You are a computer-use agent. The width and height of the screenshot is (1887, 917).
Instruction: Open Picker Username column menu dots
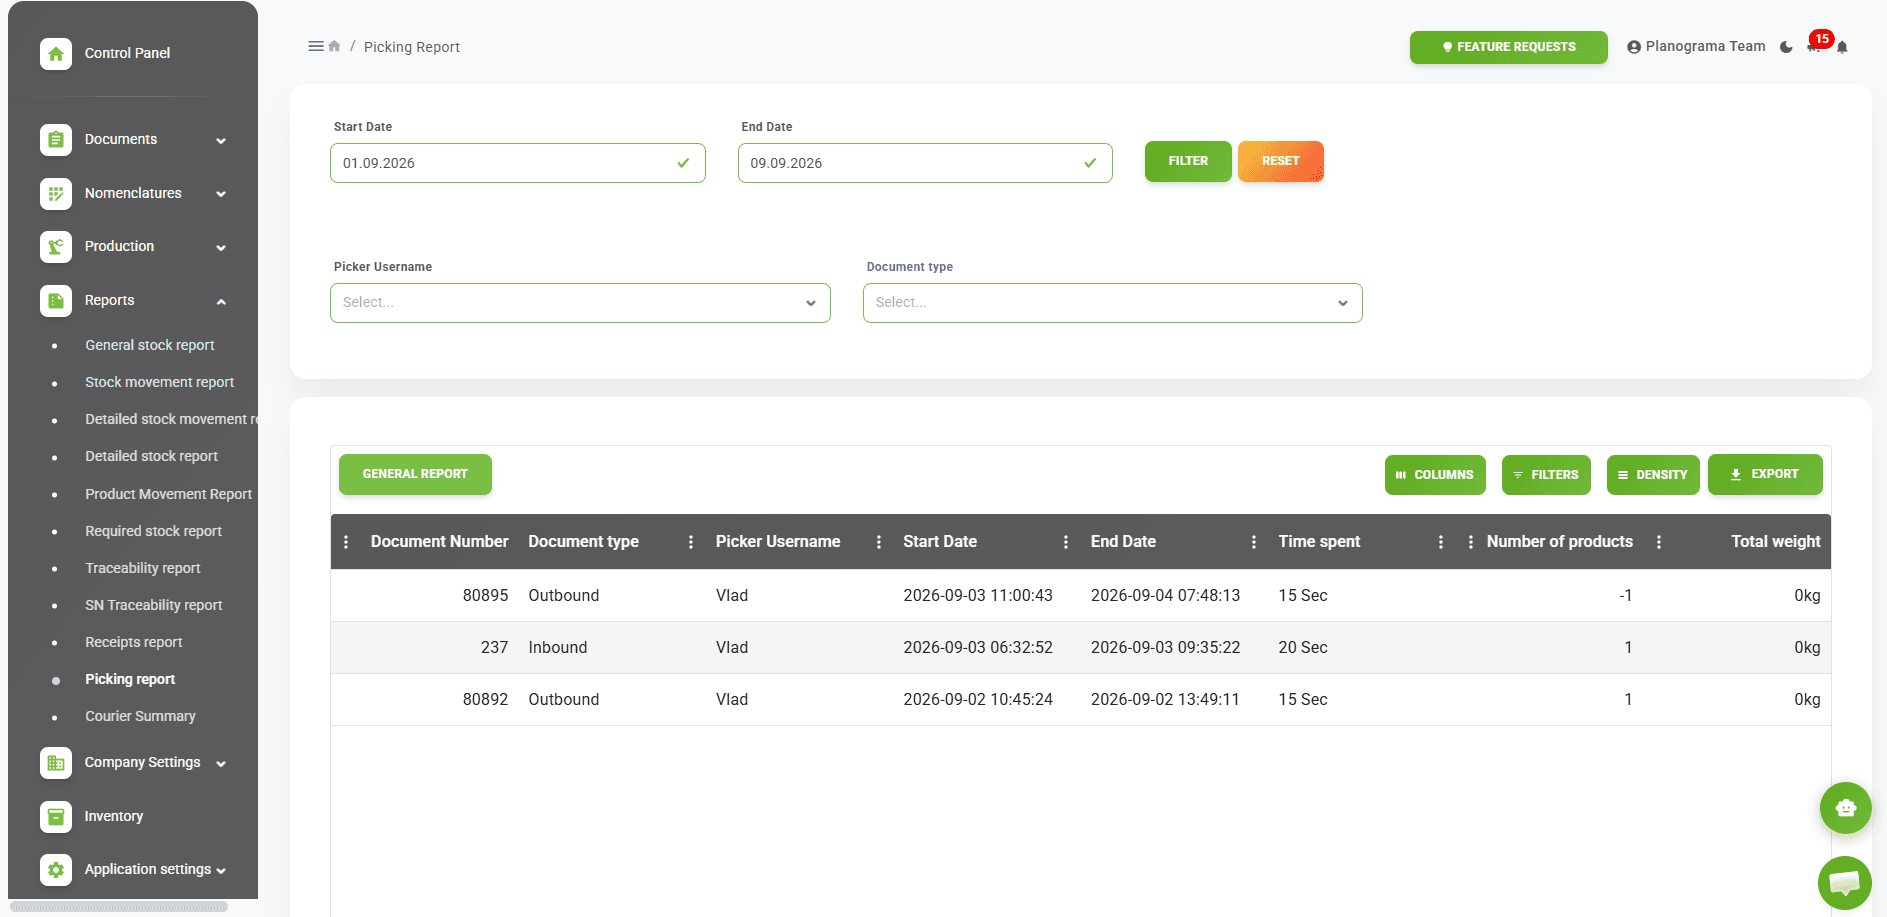click(x=879, y=542)
